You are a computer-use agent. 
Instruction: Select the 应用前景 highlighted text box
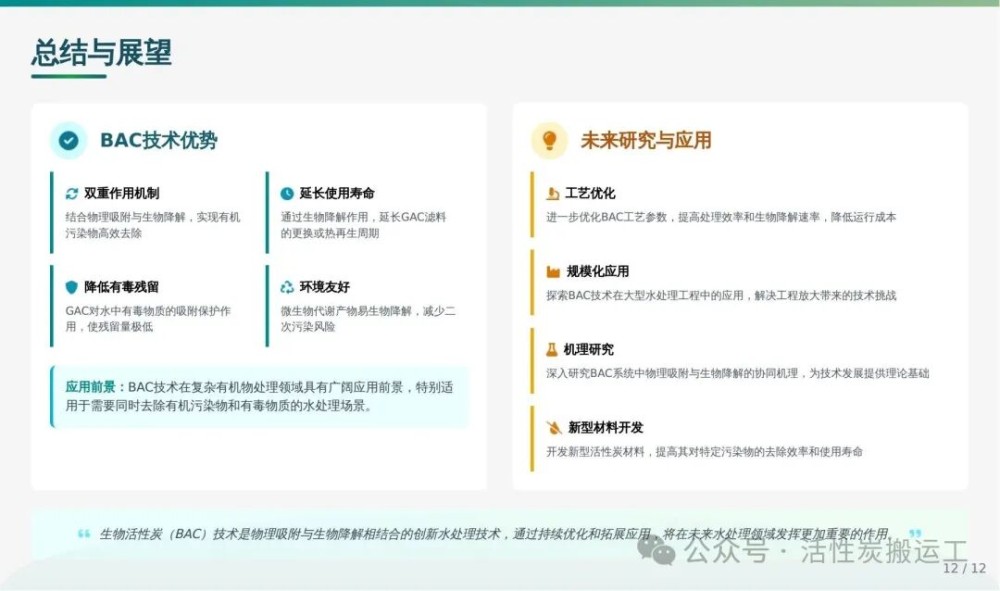coord(259,397)
